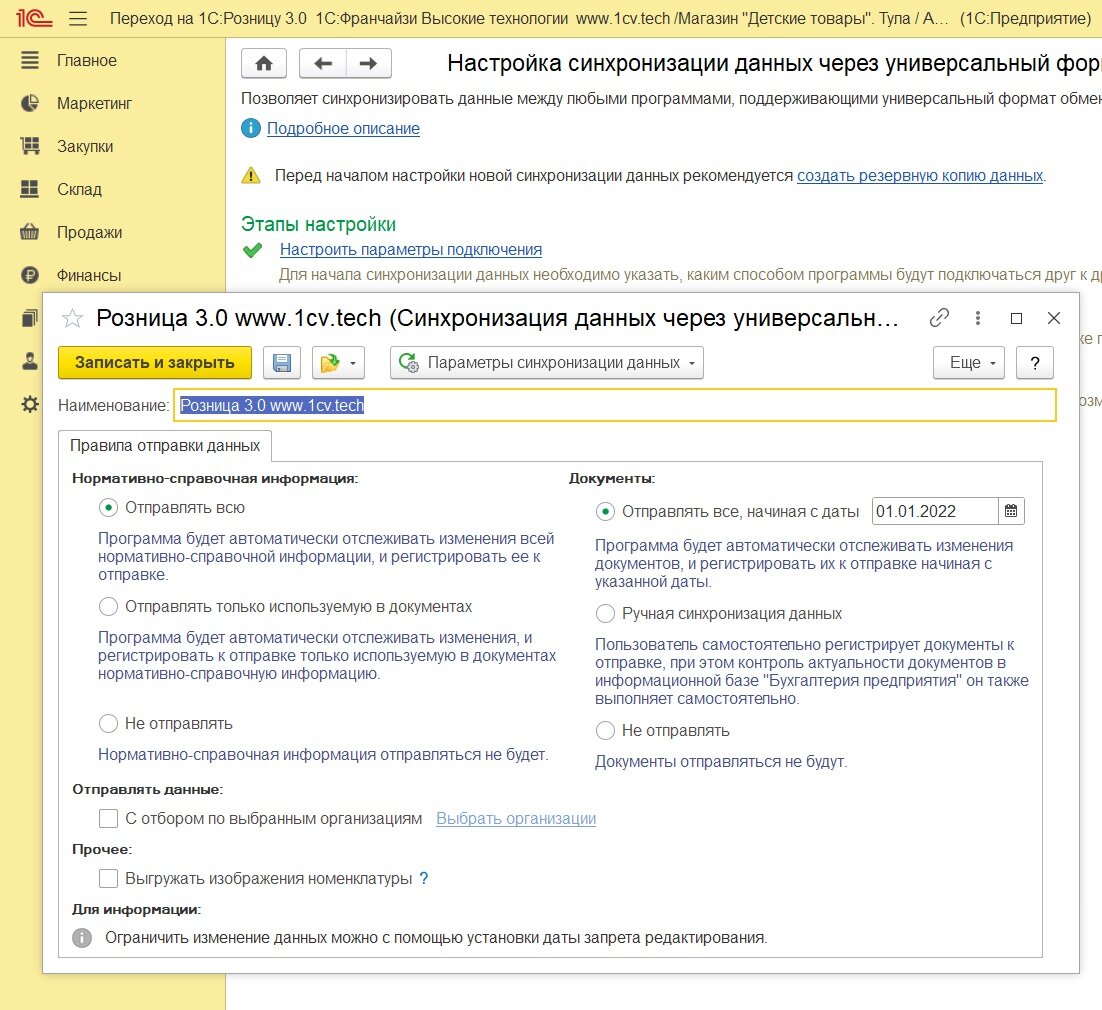Viewport: 1102px width, 1010px height.
Task: Click Записать и закрыть button
Action: [155, 363]
